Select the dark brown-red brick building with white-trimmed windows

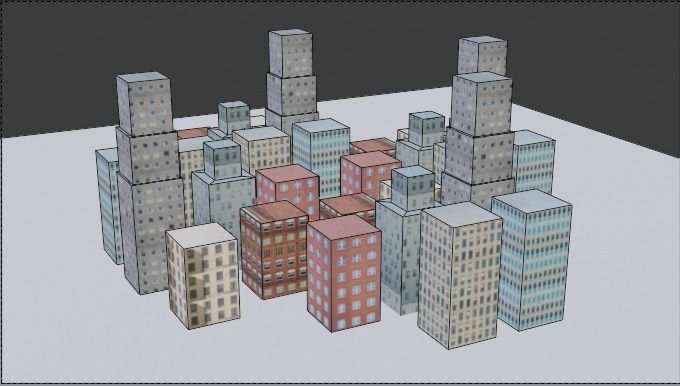[x=274, y=250]
